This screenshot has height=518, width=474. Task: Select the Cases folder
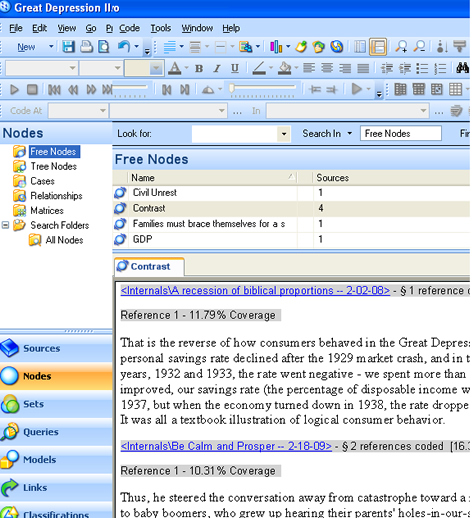click(42, 181)
